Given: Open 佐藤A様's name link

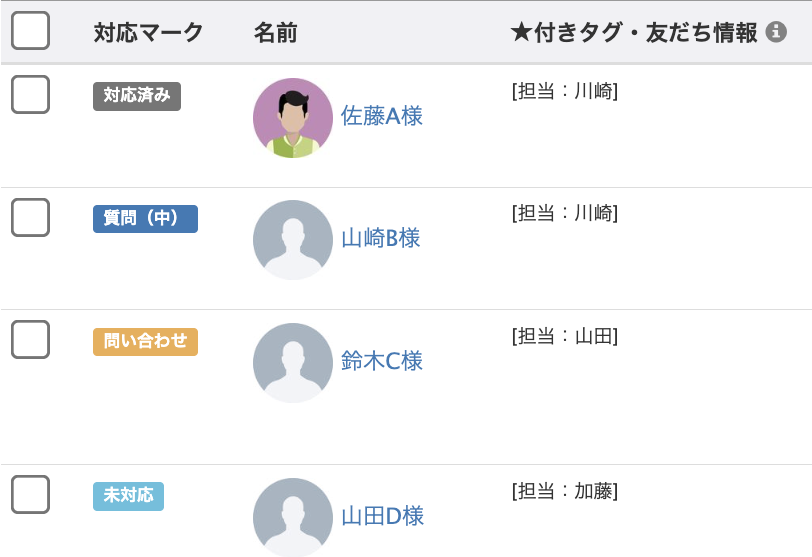Looking at the screenshot, I should (x=382, y=116).
